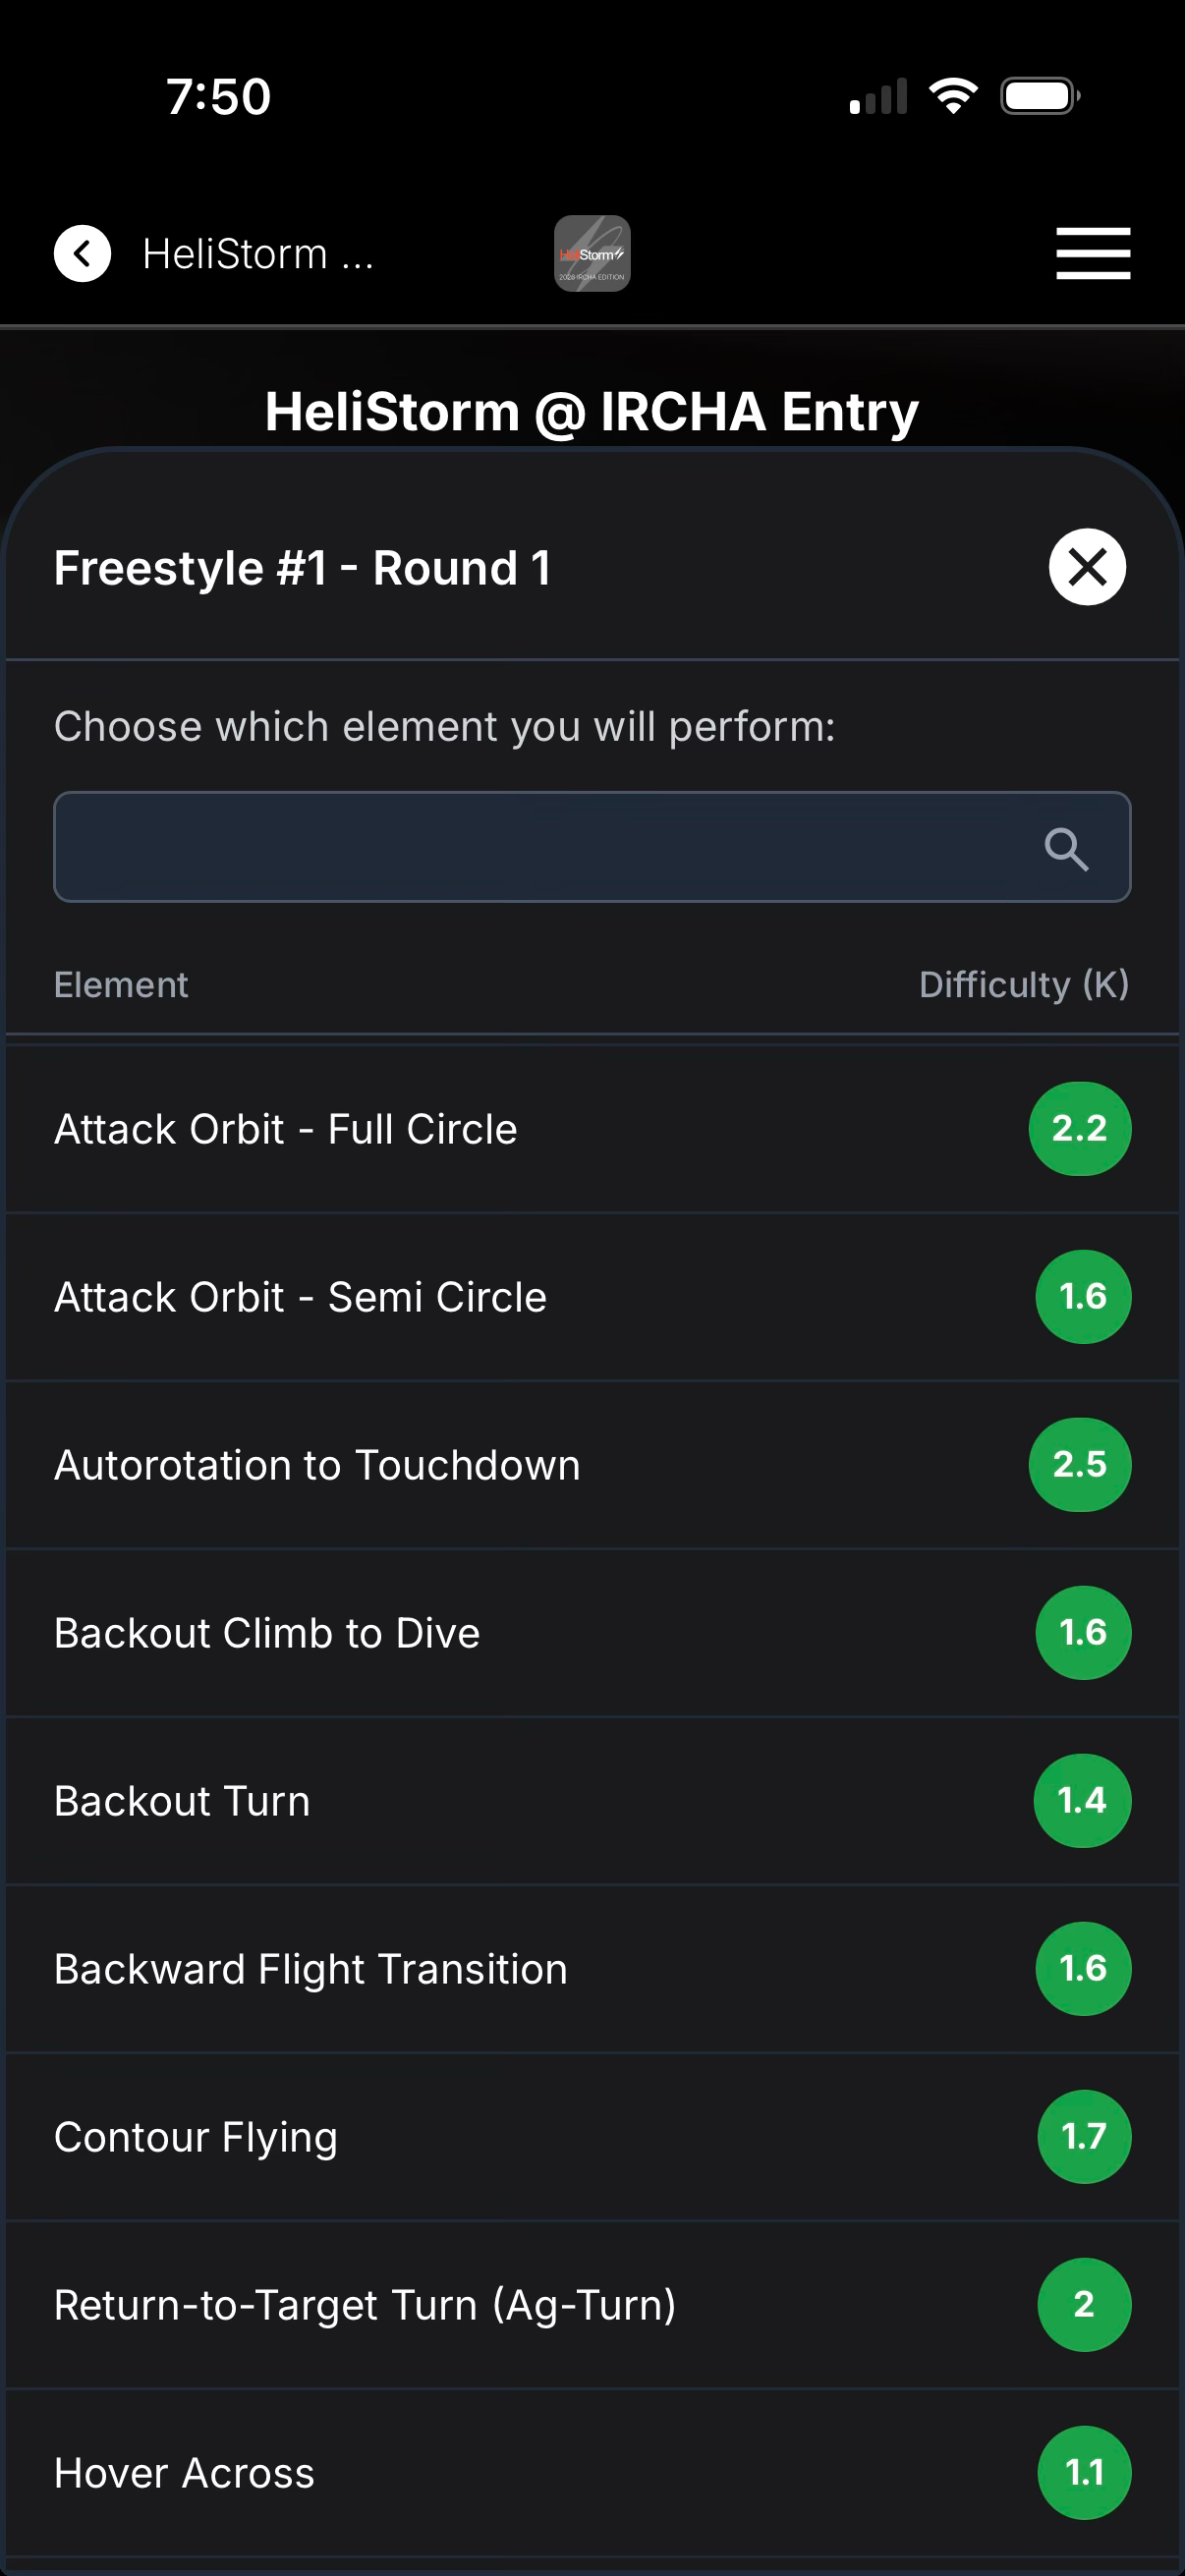Tap the 1.4 difficulty badge
The height and width of the screenshot is (2576, 1185).
coord(1081,1801)
